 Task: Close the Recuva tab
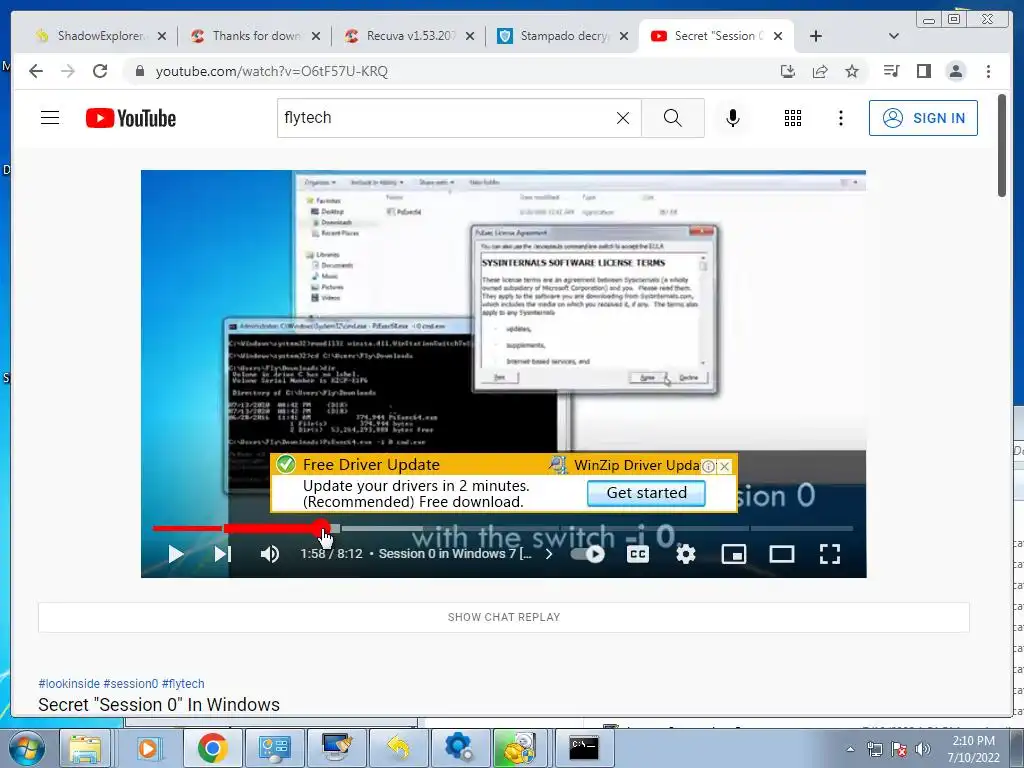tap(470, 36)
